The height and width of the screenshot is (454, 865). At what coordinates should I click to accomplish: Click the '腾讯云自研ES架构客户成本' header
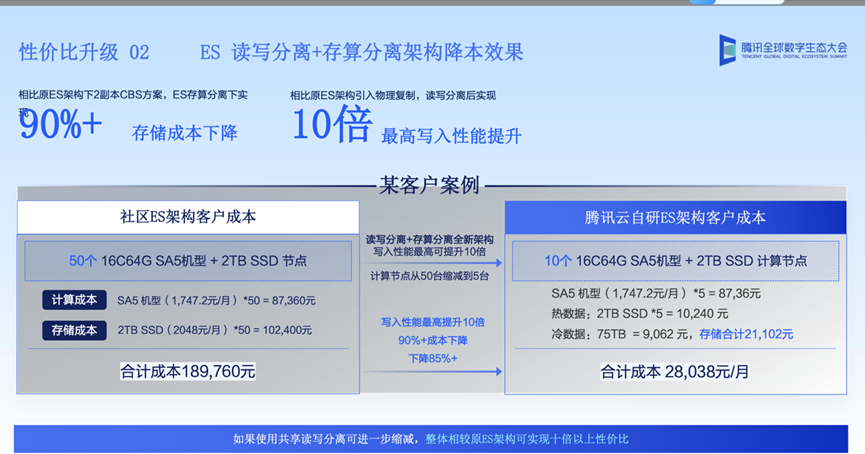675,217
